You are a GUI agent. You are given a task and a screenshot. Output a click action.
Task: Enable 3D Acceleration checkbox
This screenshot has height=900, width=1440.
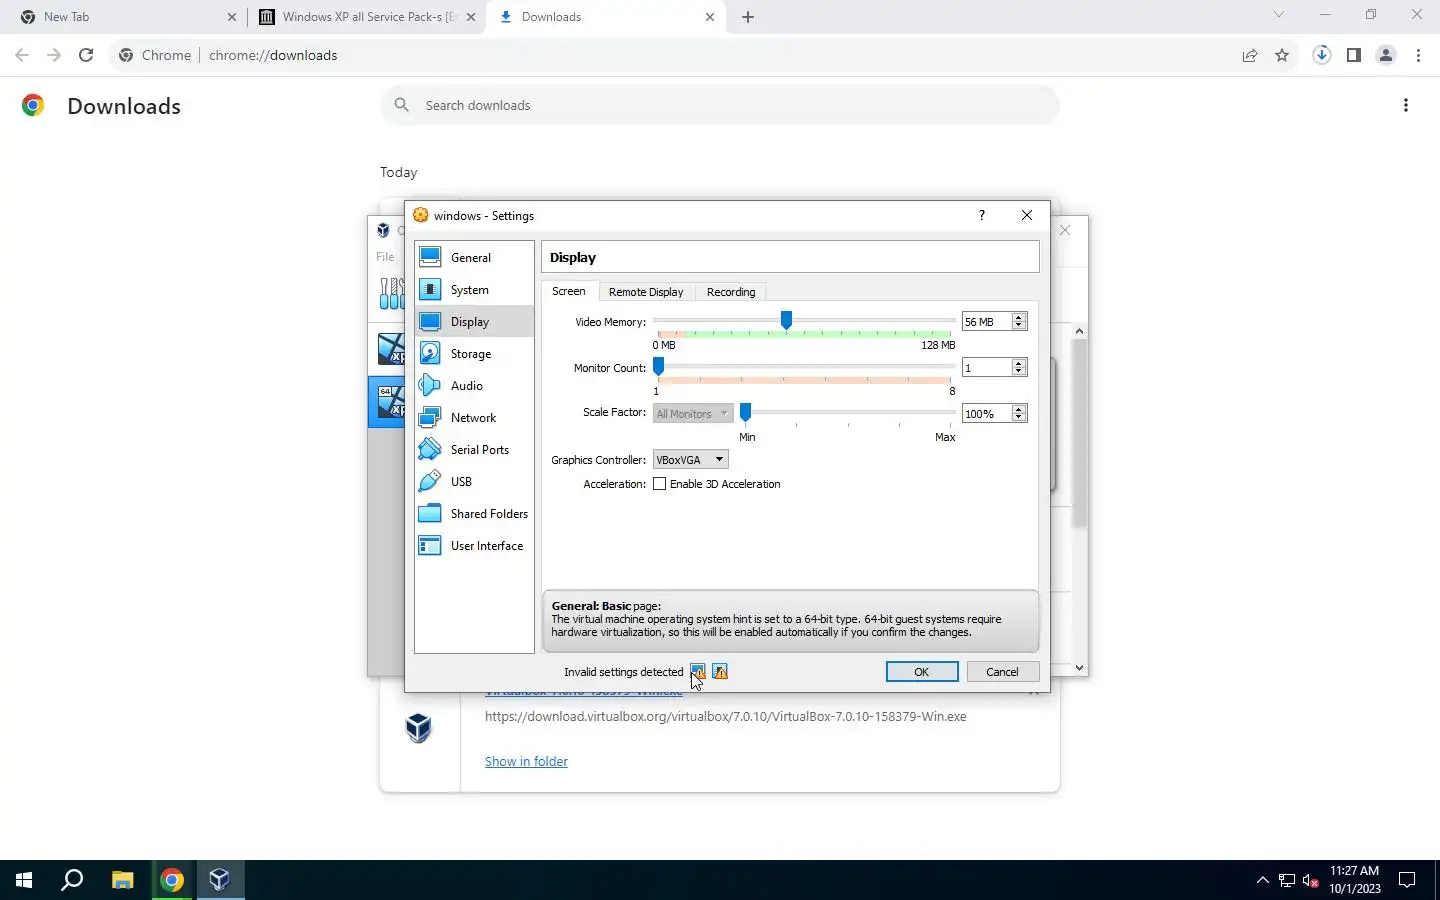click(660, 484)
